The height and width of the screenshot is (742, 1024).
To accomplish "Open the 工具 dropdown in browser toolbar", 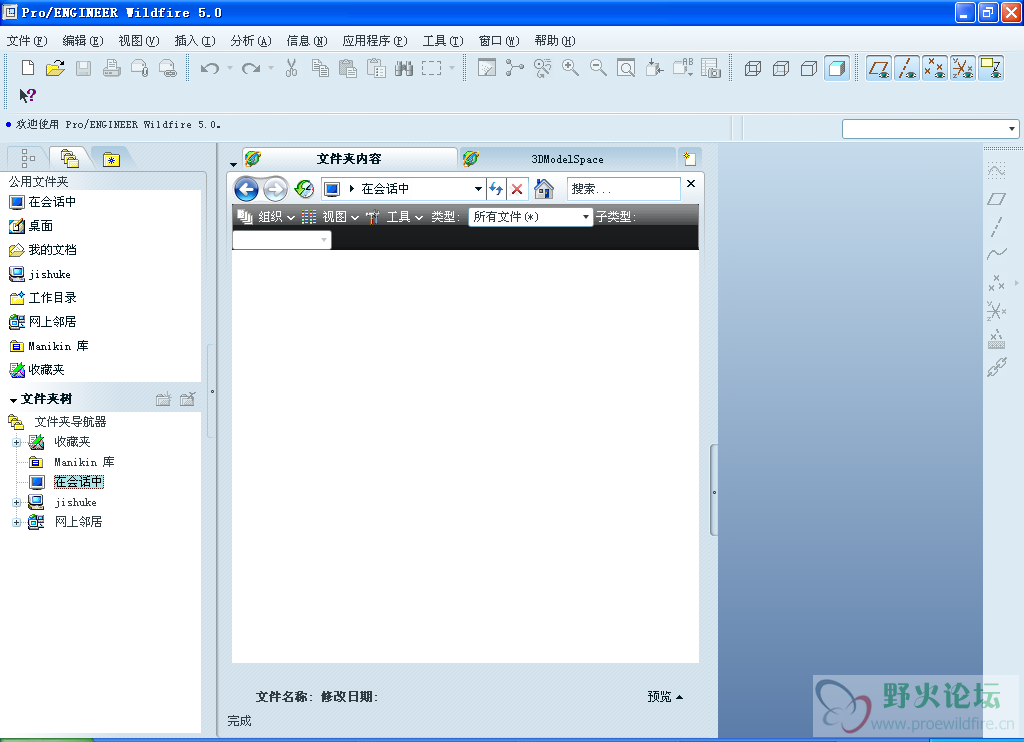I will pyautogui.click(x=394, y=217).
